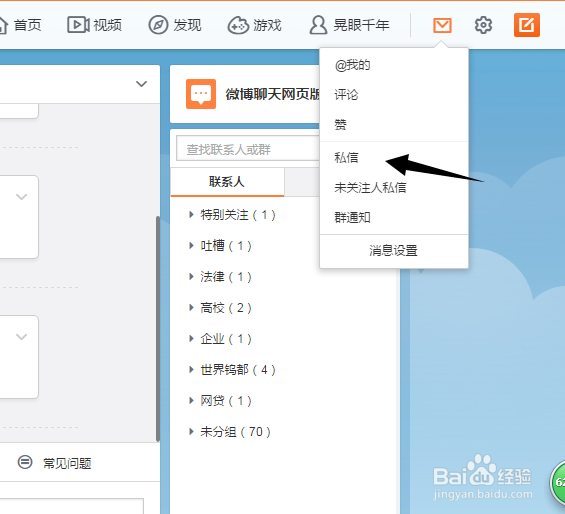Click the game controller icon
The width and height of the screenshot is (565, 514).
[x=238, y=25]
